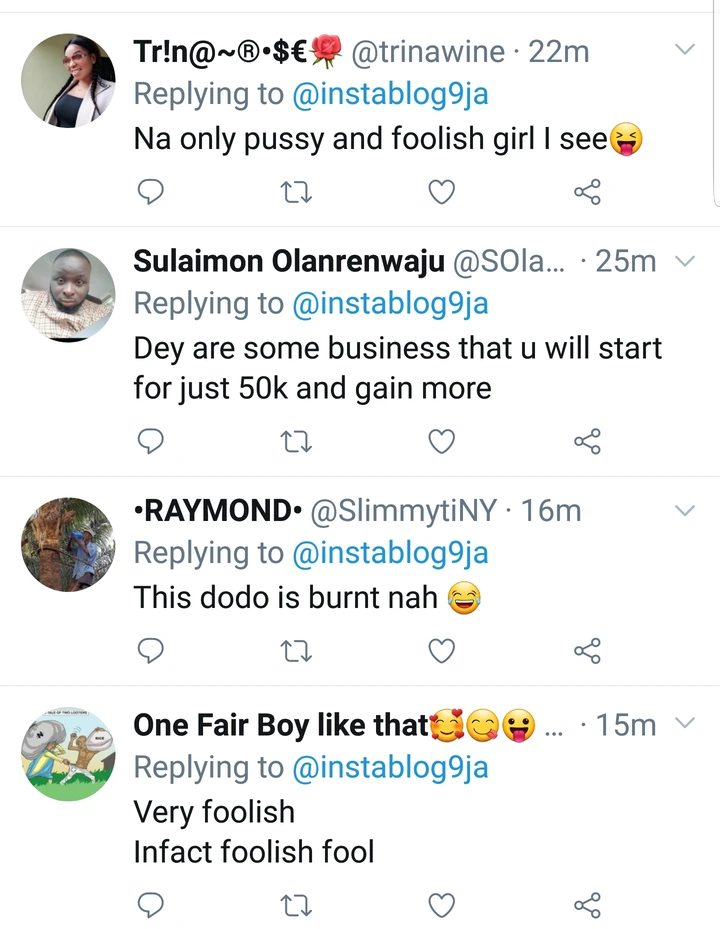The height and width of the screenshot is (929, 720).
Task: Like Sulaimon Olanrenwaju's tweet
Action: pos(442,441)
